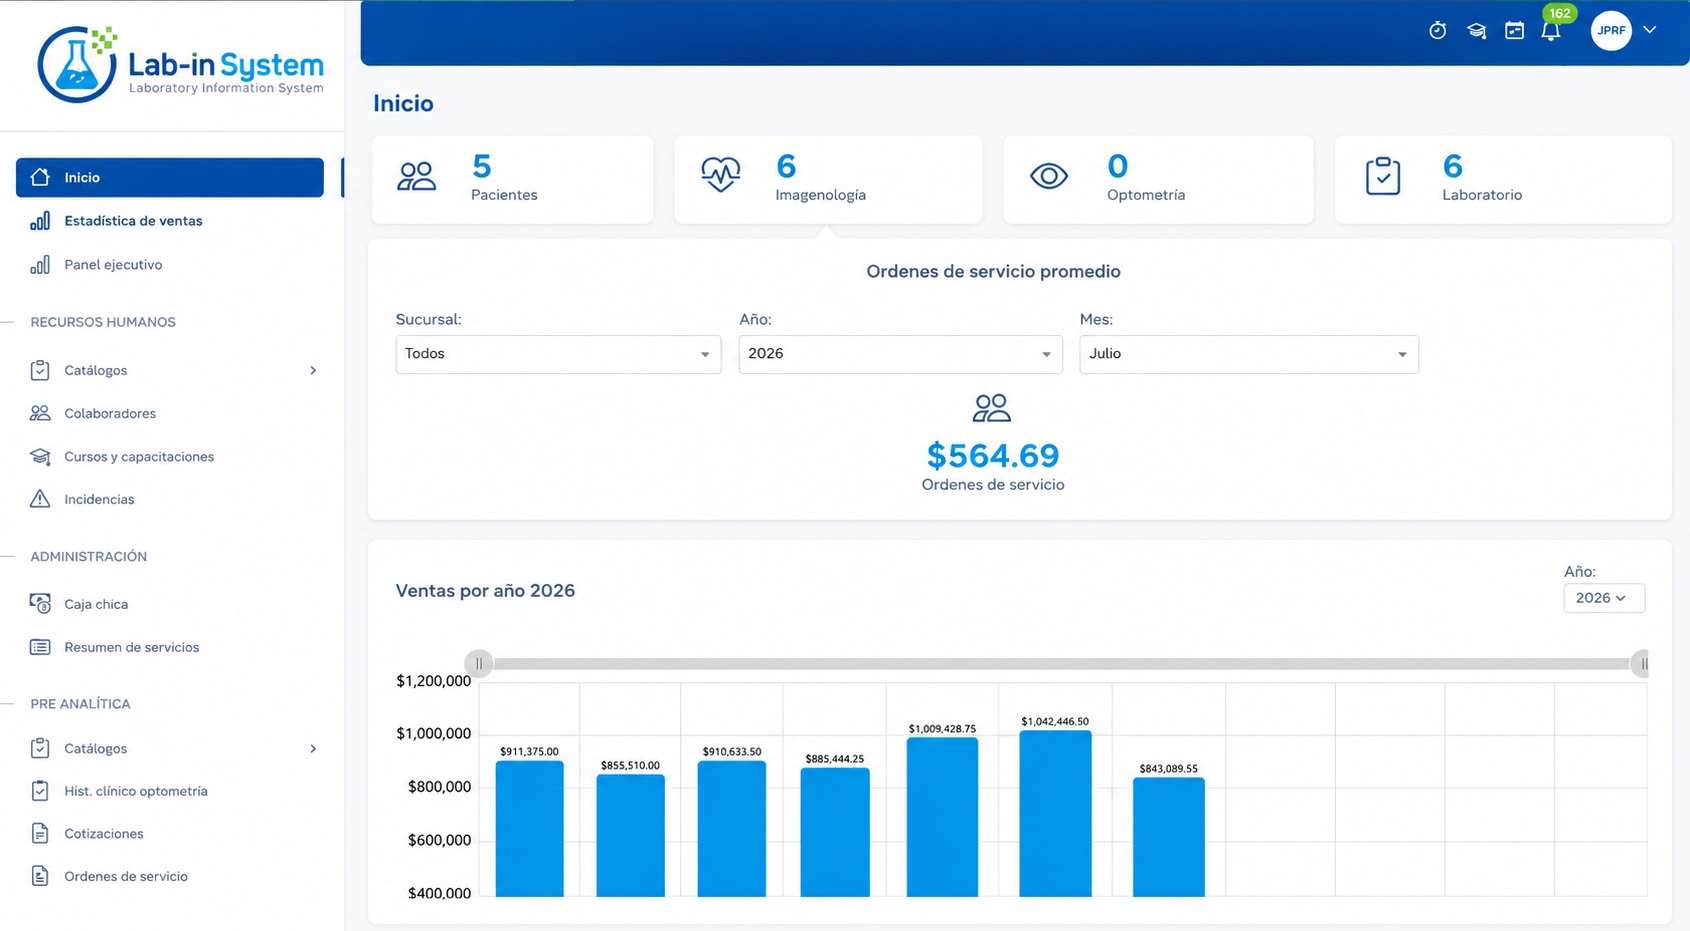The image size is (1690, 931).
Task: Open the Mes dropdown showing Julio
Action: (x=1249, y=354)
